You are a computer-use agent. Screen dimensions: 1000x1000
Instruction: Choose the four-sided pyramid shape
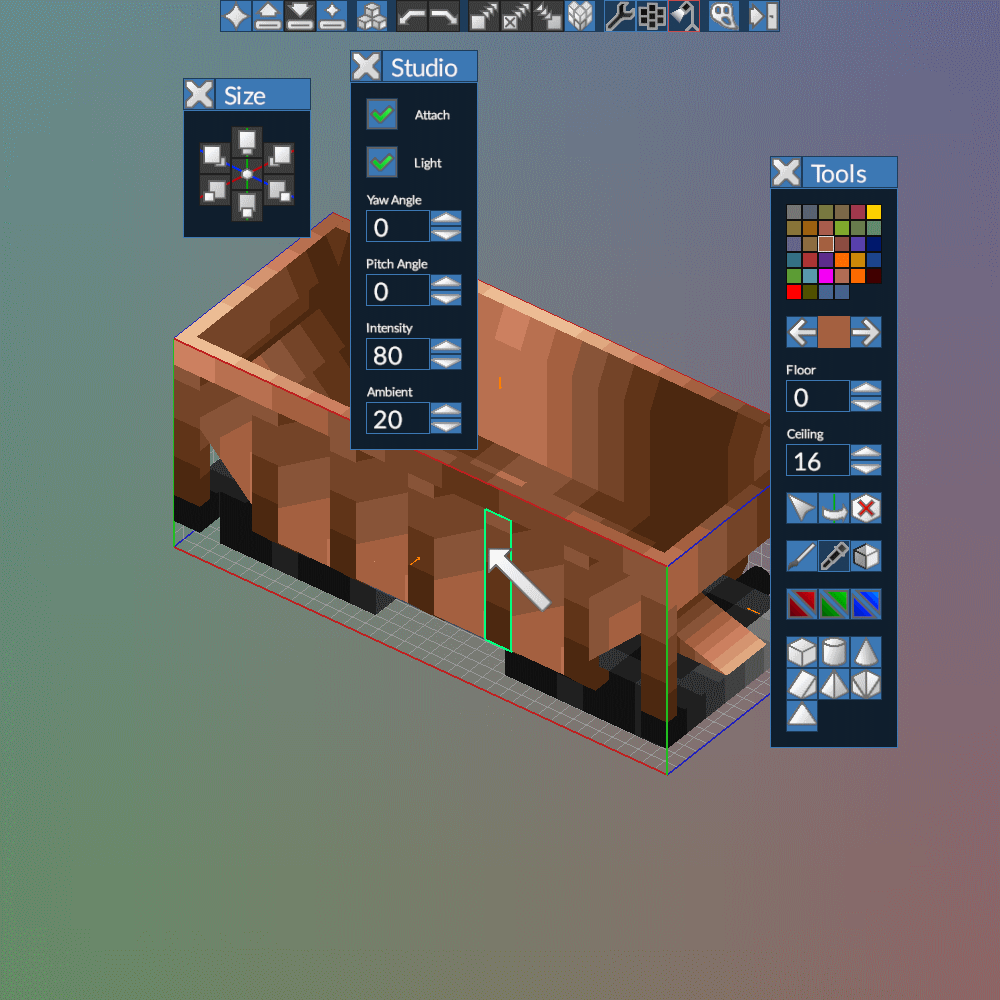(834, 684)
